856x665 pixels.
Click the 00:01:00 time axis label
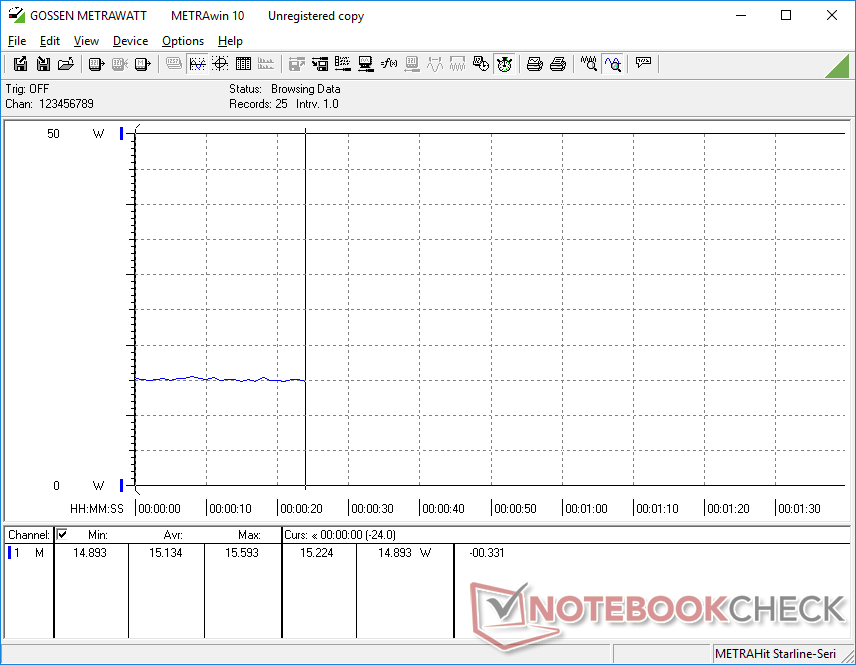point(586,508)
